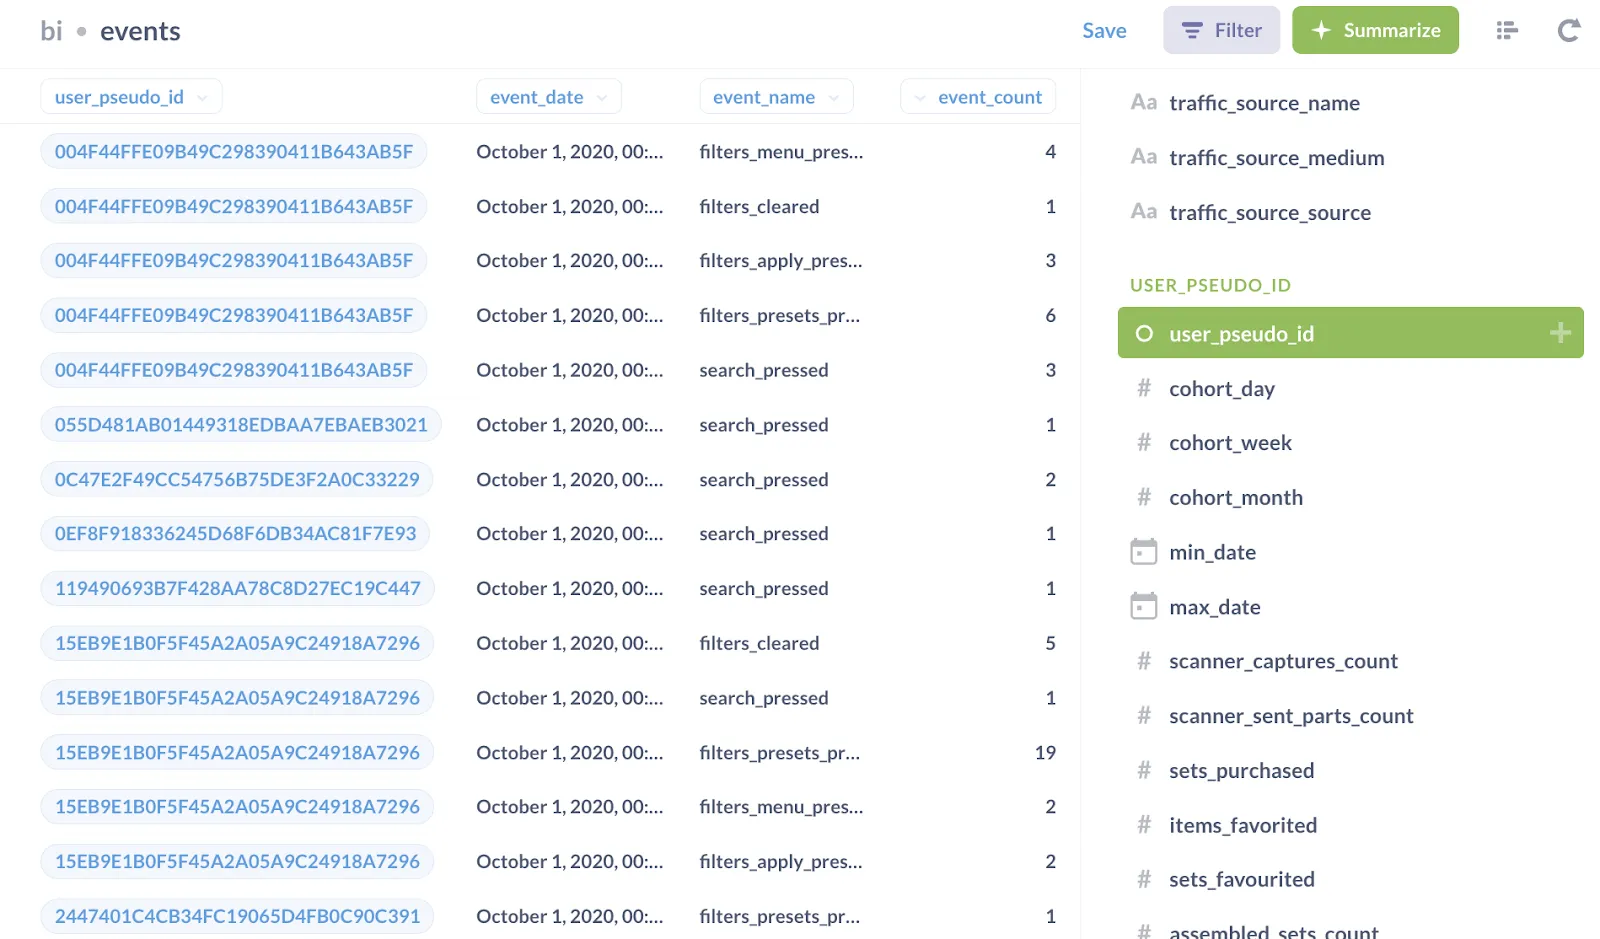The height and width of the screenshot is (939, 1600).
Task: Pick traffic_source_medium as a grouping field
Action: pos(1276,157)
